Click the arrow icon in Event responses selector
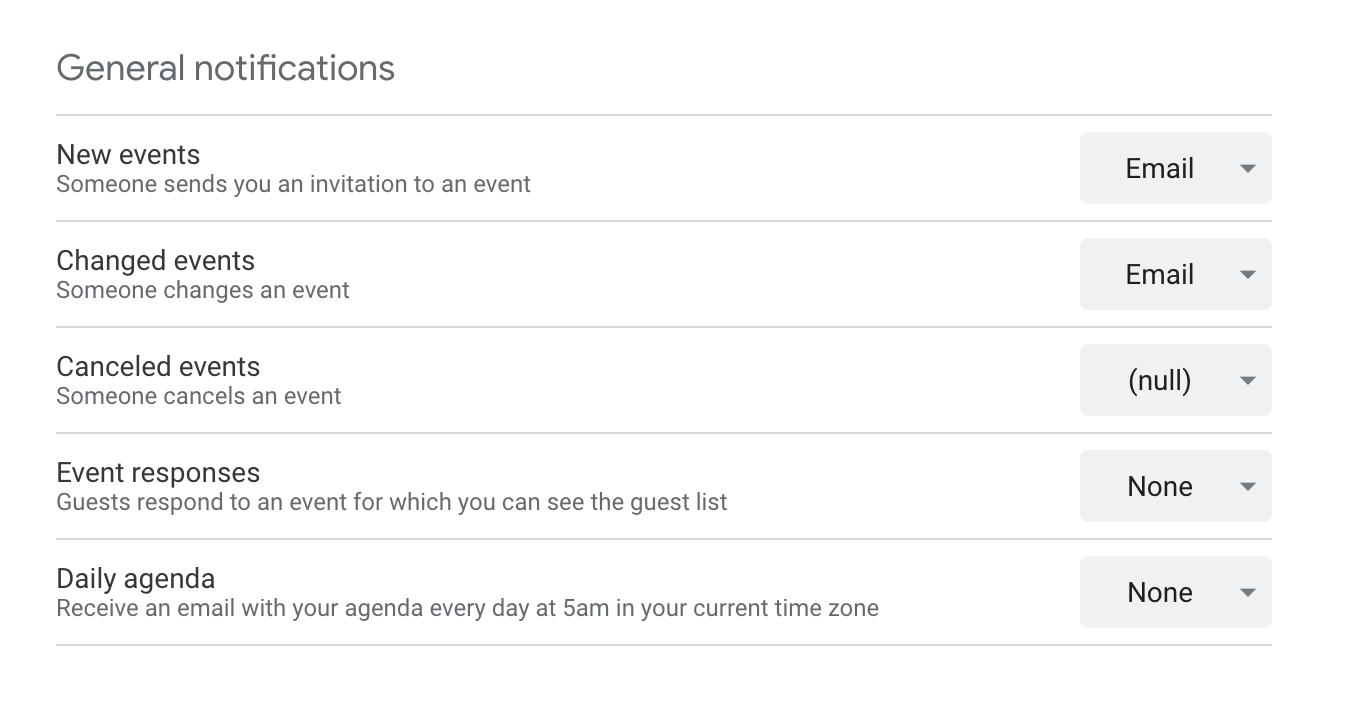1350x722 pixels. coord(1247,487)
